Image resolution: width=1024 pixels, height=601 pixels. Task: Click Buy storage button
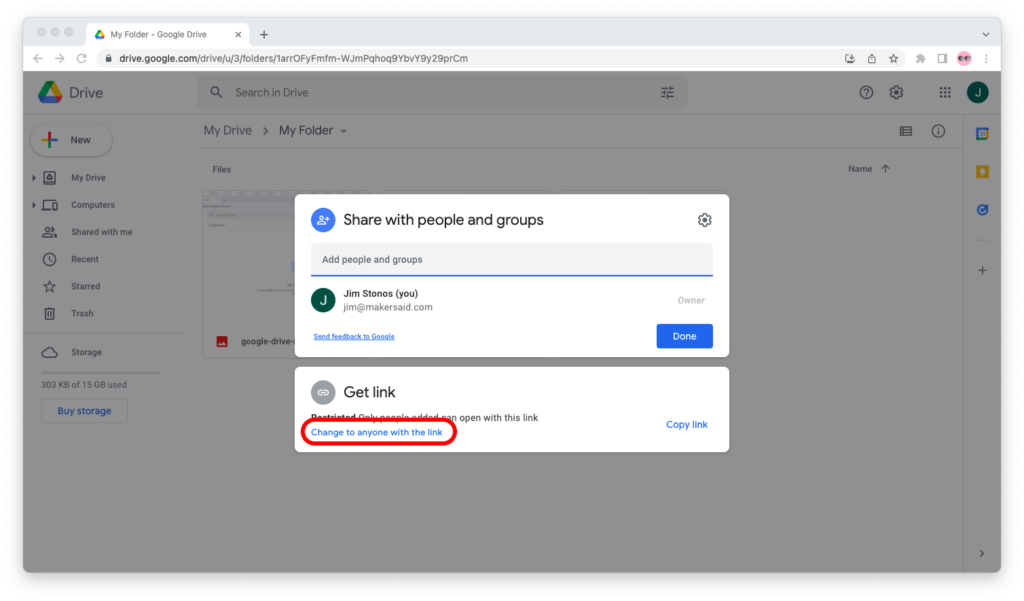pyautogui.click(x=84, y=411)
